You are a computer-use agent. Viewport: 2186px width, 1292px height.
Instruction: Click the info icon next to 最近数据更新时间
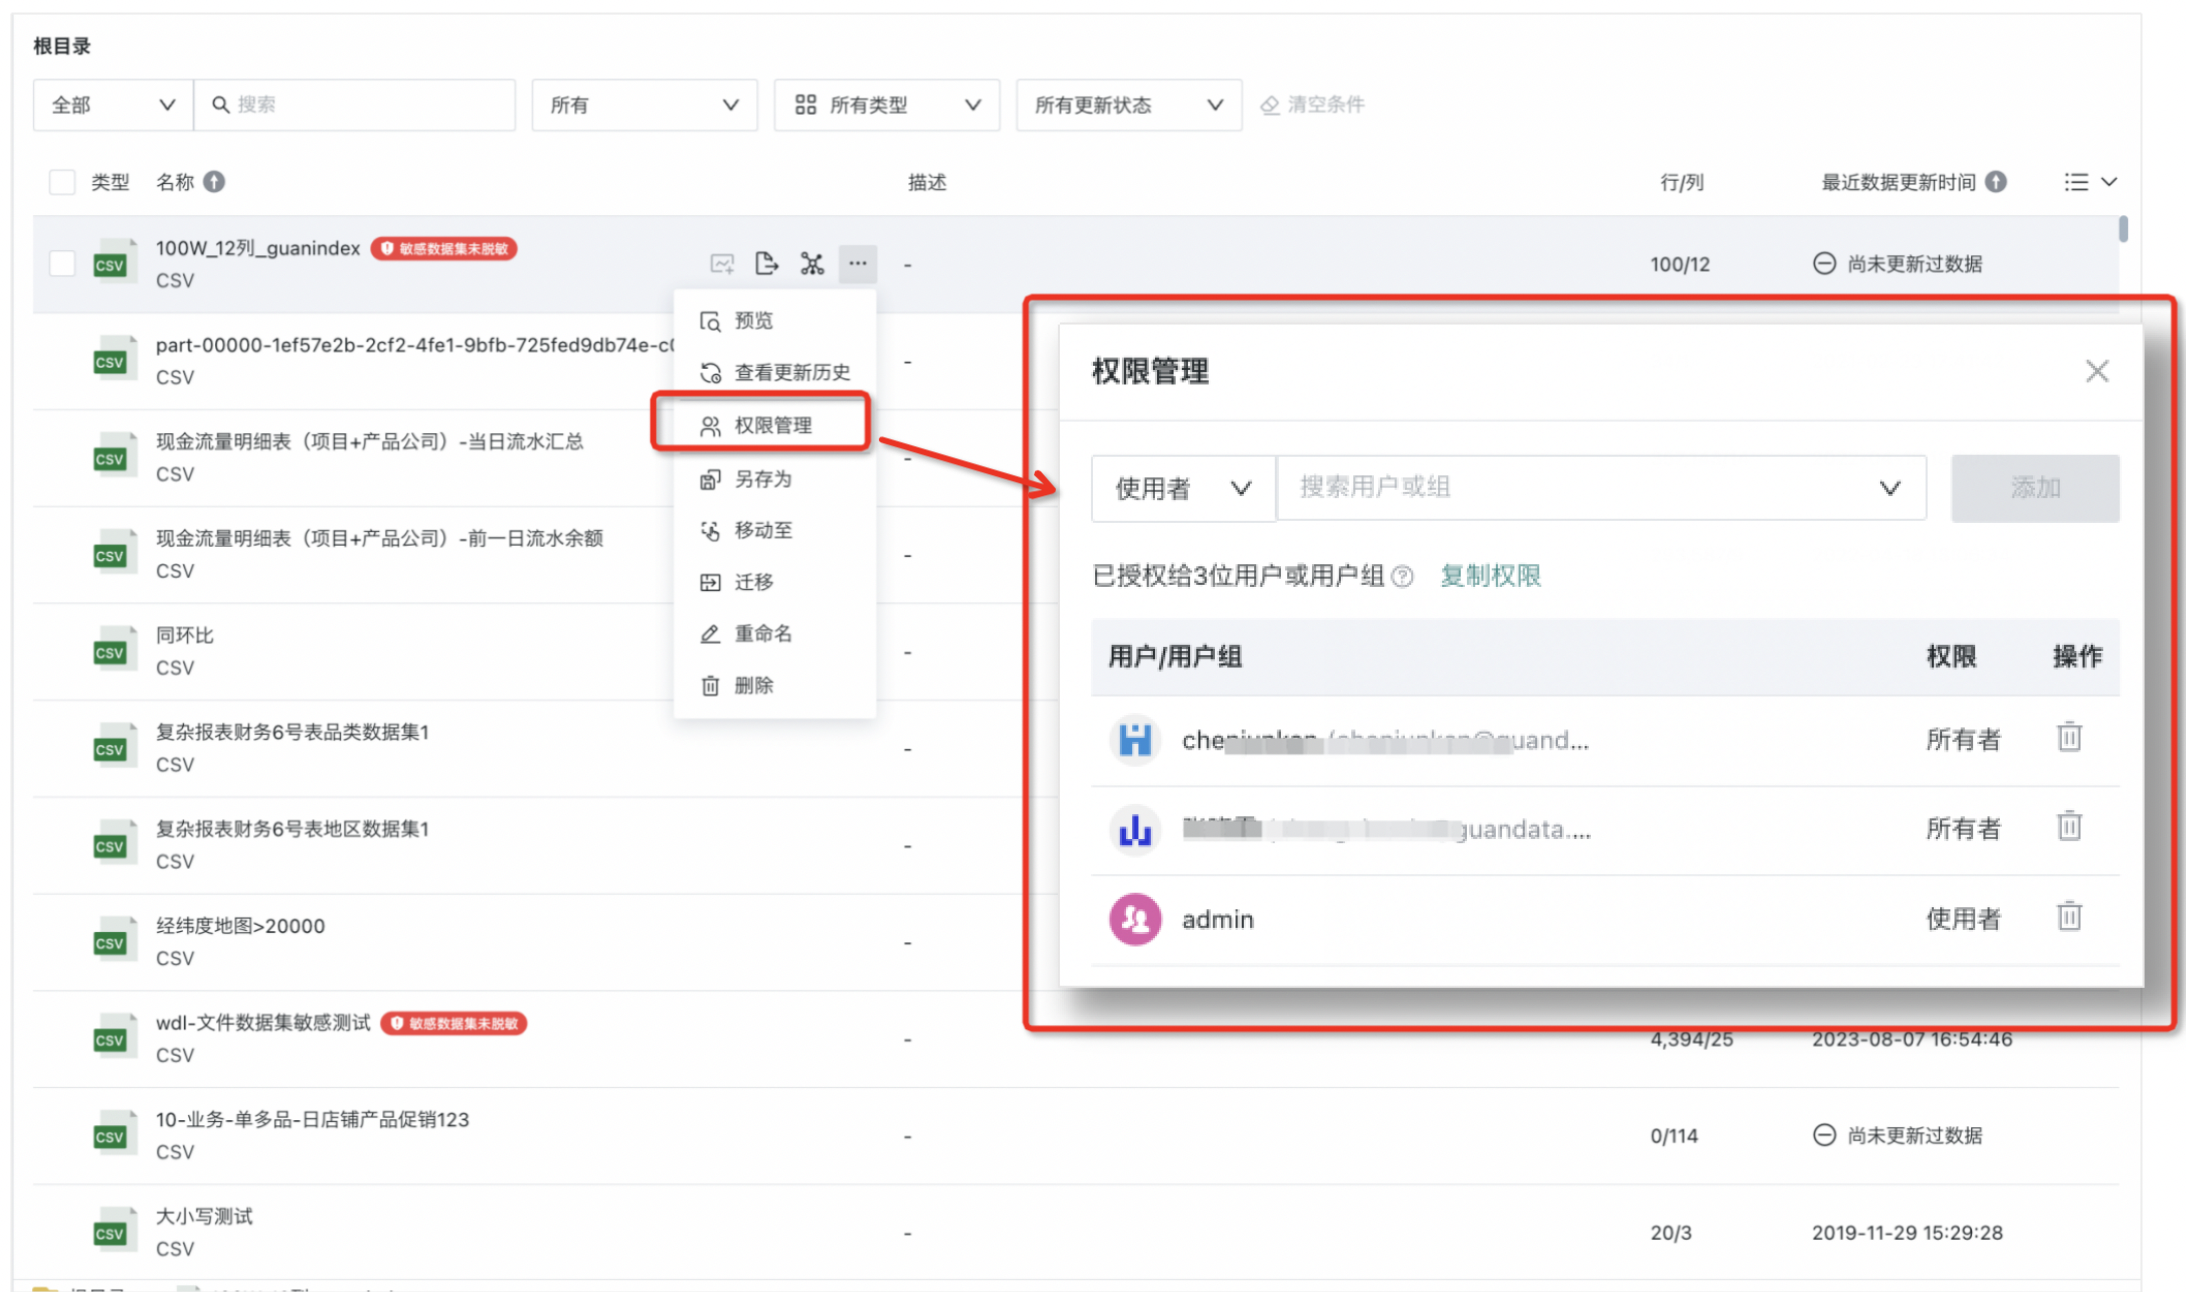click(1996, 181)
